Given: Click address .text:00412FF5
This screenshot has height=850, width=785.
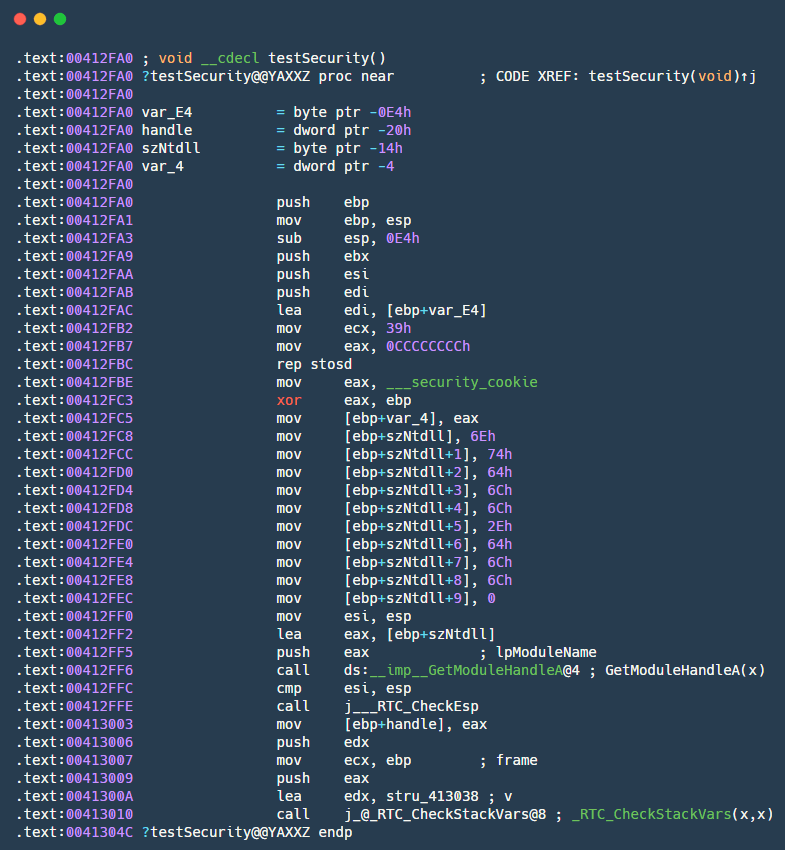Looking at the screenshot, I should [x=74, y=652].
